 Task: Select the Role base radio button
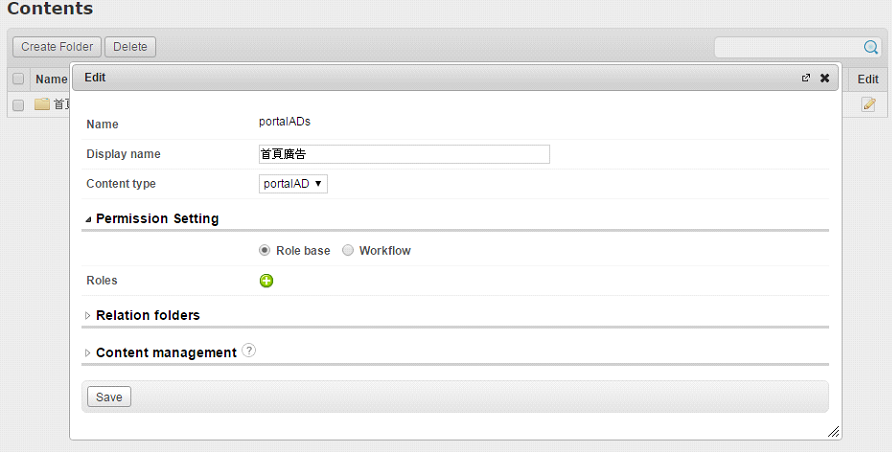click(x=264, y=251)
